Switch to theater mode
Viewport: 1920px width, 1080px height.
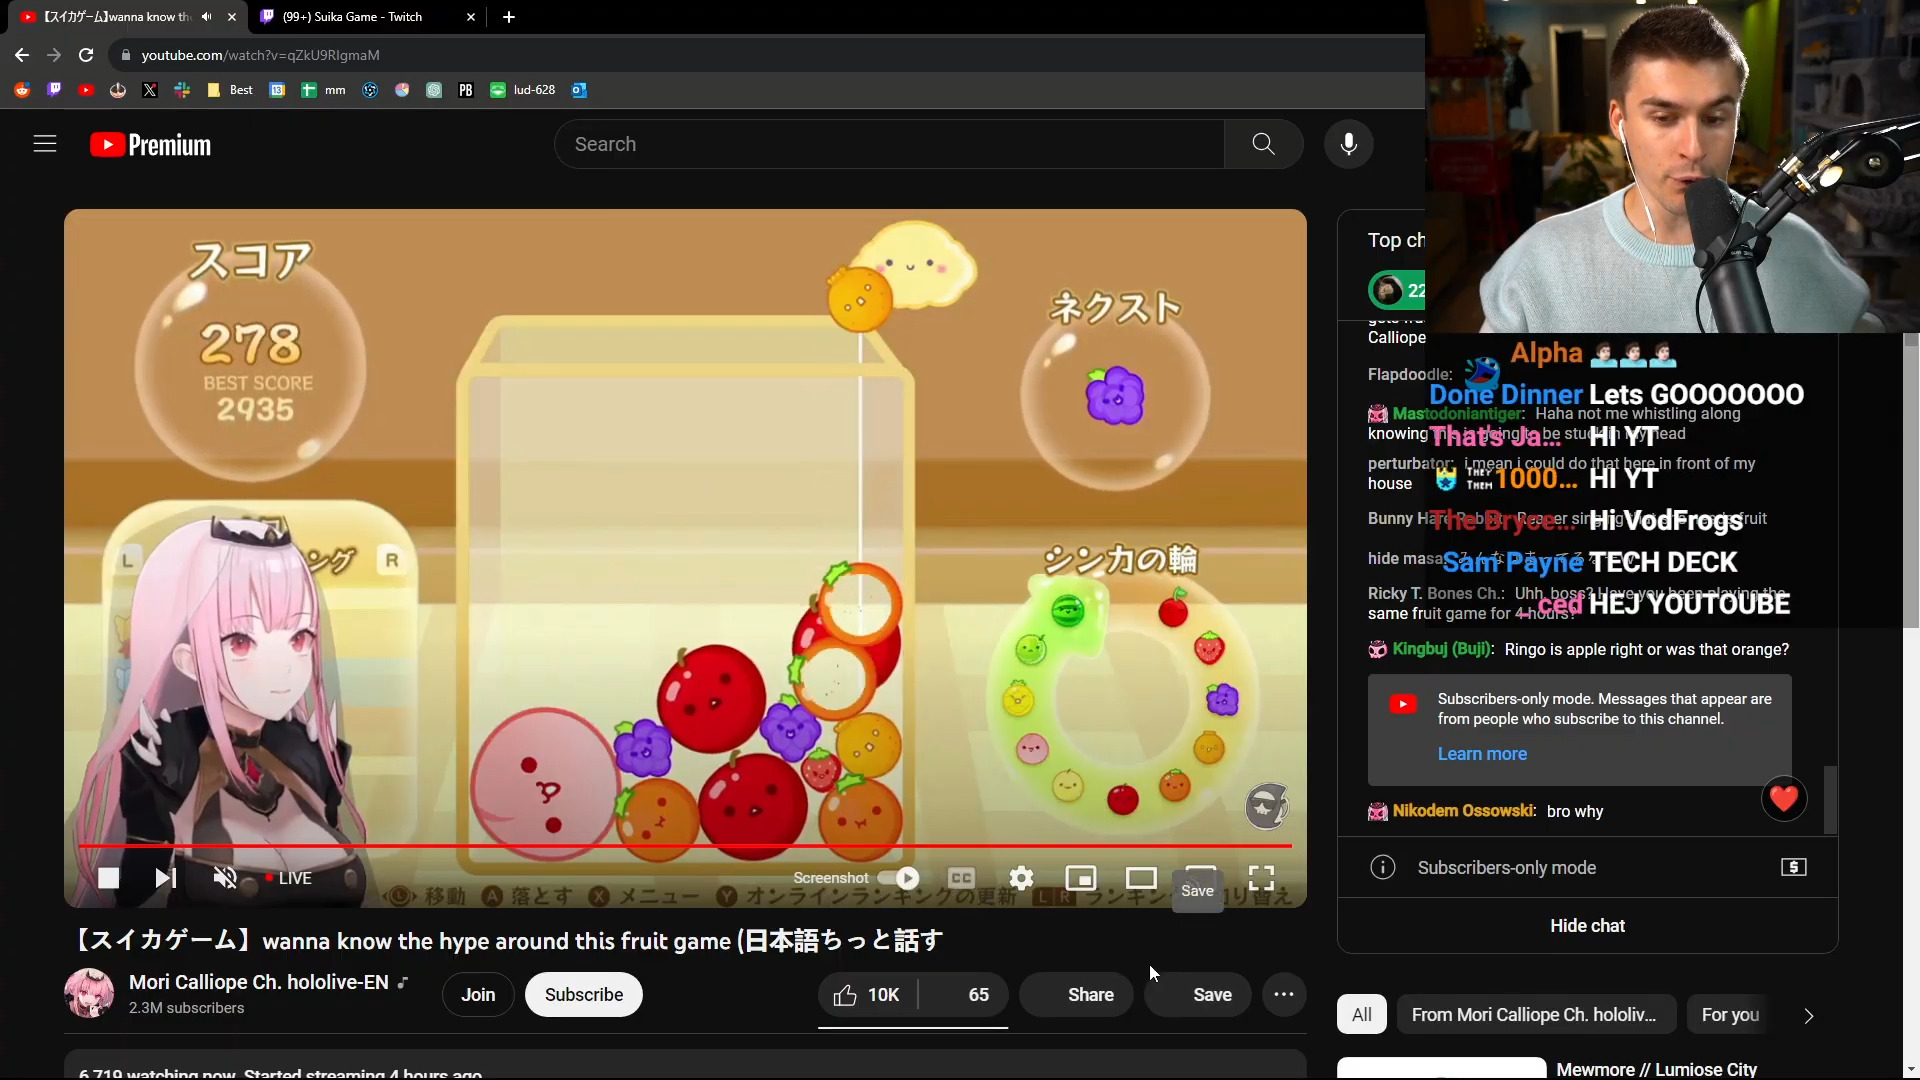pyautogui.click(x=1141, y=878)
